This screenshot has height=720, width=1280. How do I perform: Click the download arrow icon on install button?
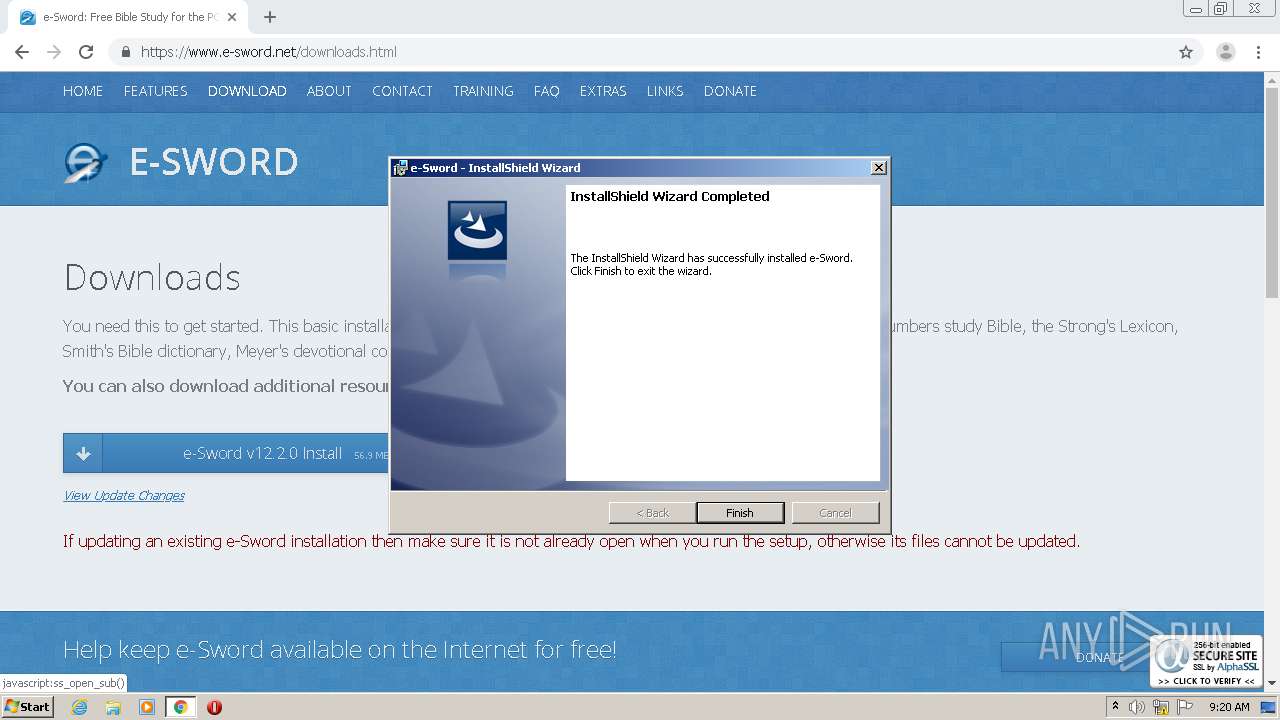click(83, 453)
